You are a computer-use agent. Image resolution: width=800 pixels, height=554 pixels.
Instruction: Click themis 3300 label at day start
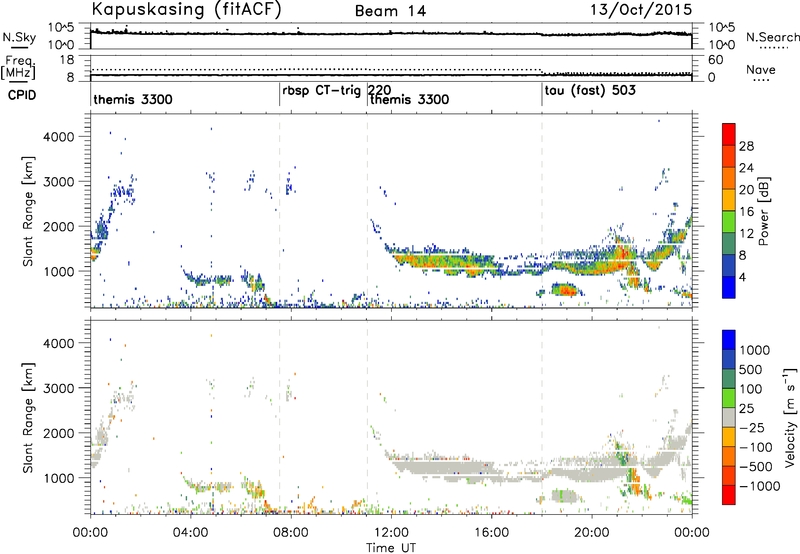click(x=133, y=99)
